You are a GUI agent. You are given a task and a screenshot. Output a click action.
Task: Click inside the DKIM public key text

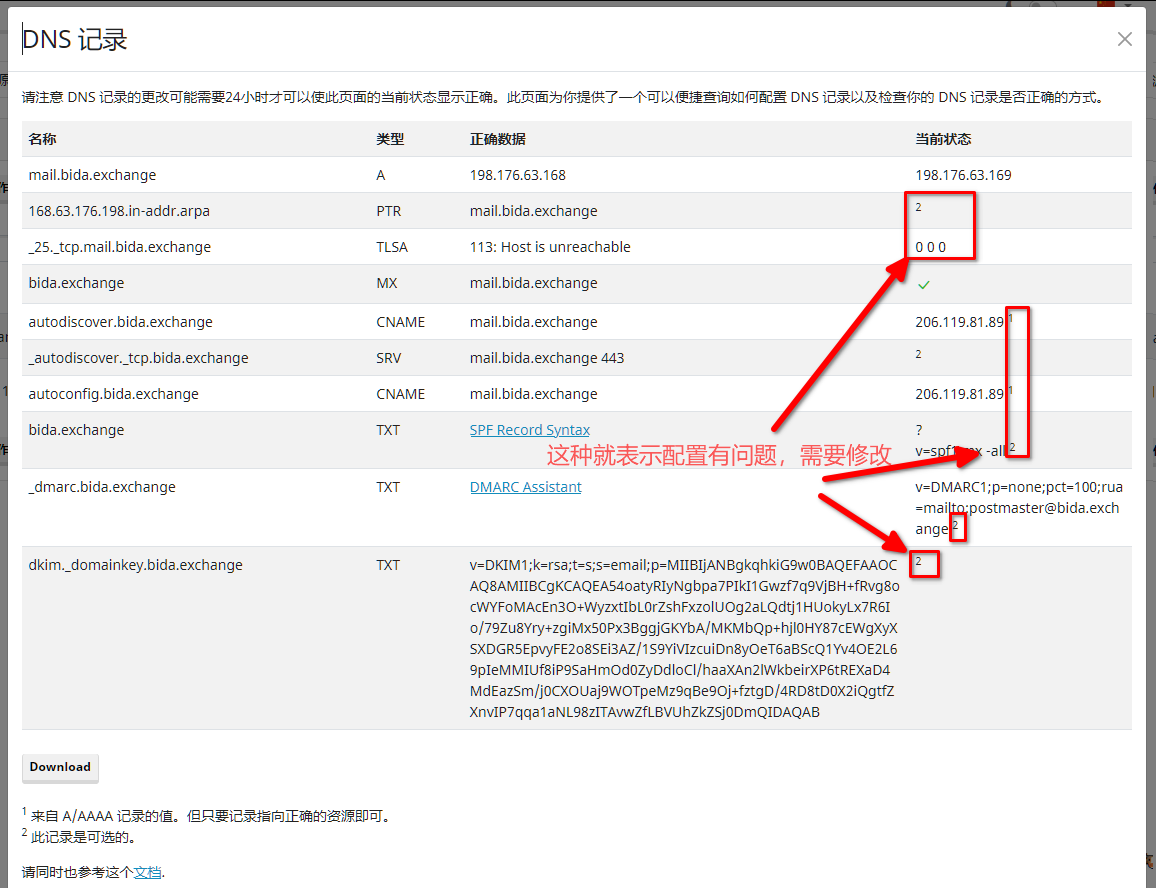[x=684, y=638]
